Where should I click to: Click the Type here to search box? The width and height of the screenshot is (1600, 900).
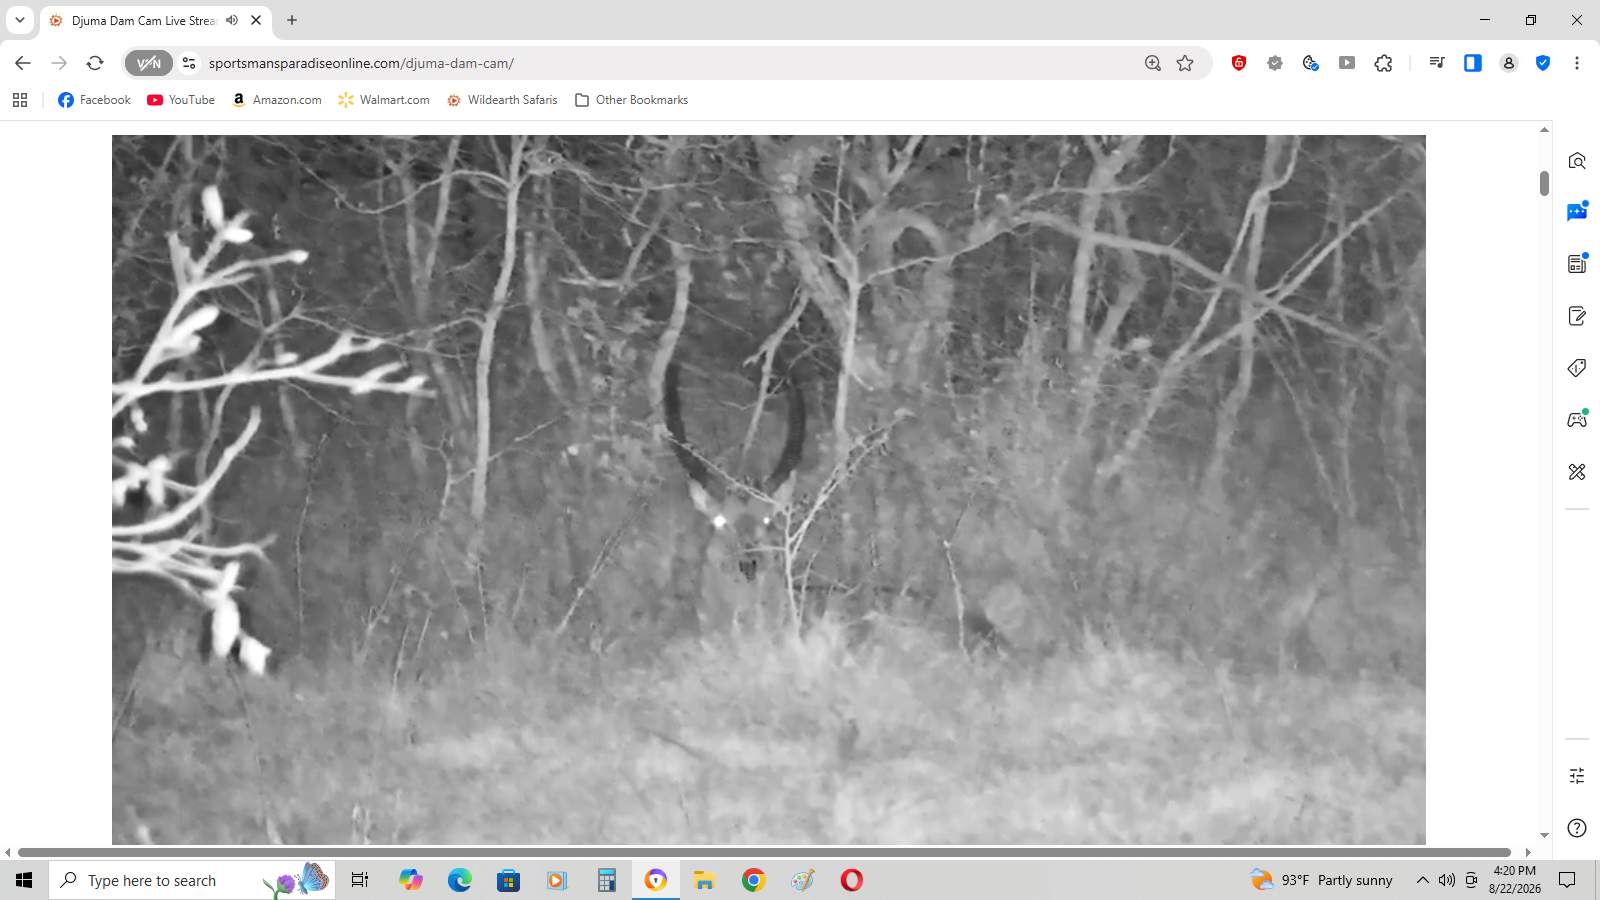[x=192, y=880]
